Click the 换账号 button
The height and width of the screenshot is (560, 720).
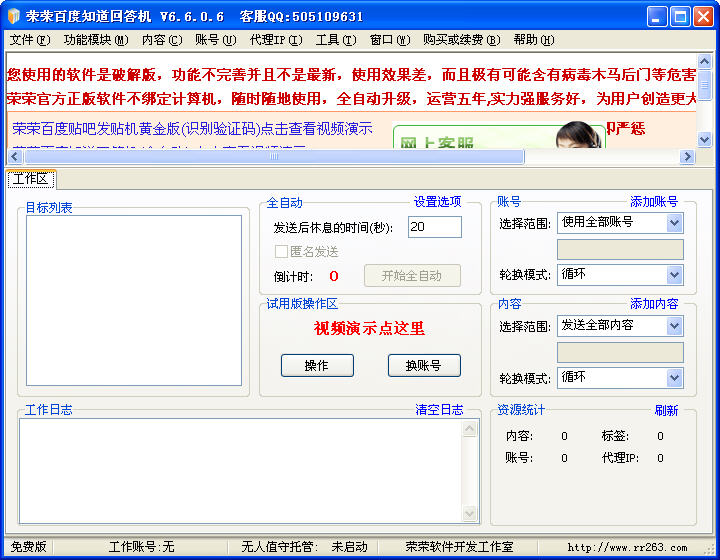point(424,365)
